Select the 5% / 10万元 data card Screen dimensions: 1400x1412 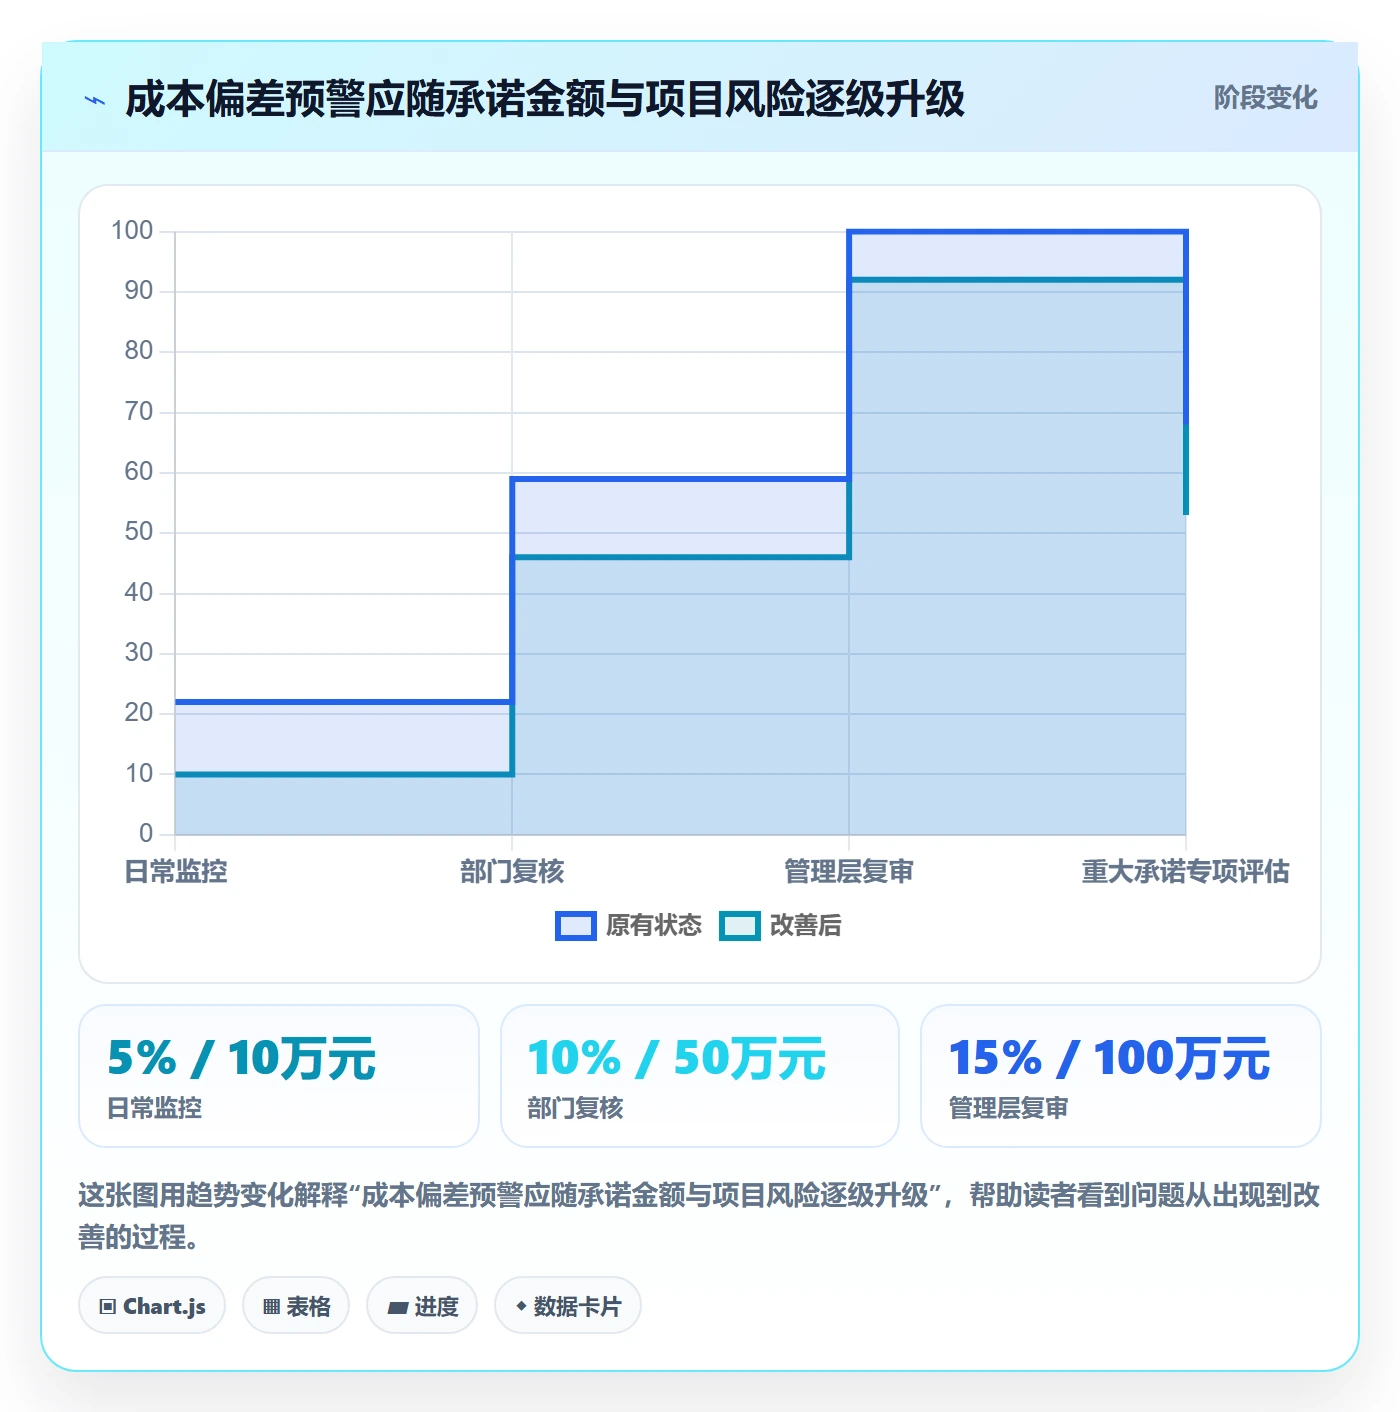point(279,1076)
